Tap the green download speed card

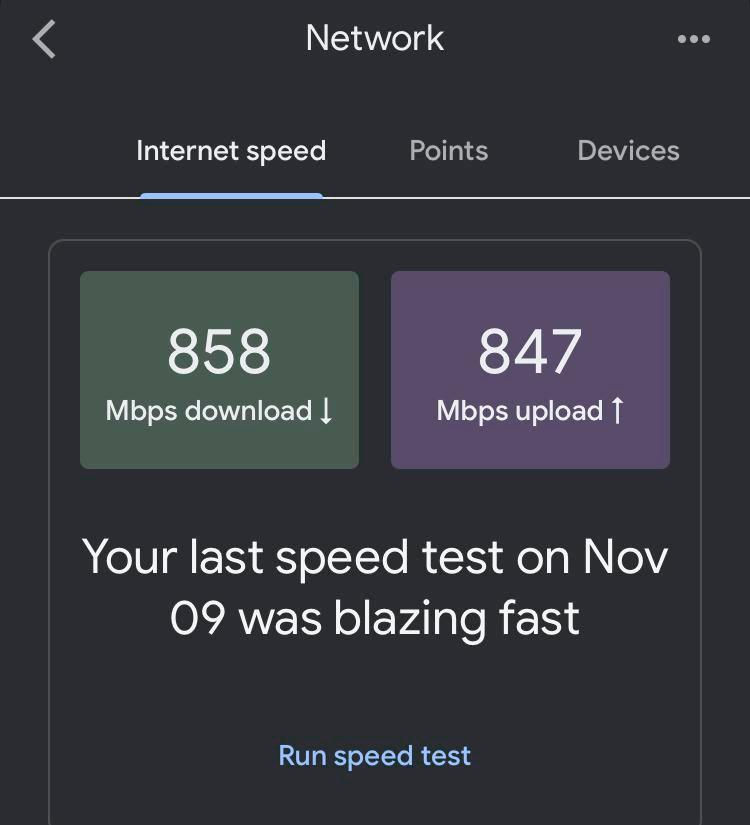click(x=219, y=370)
